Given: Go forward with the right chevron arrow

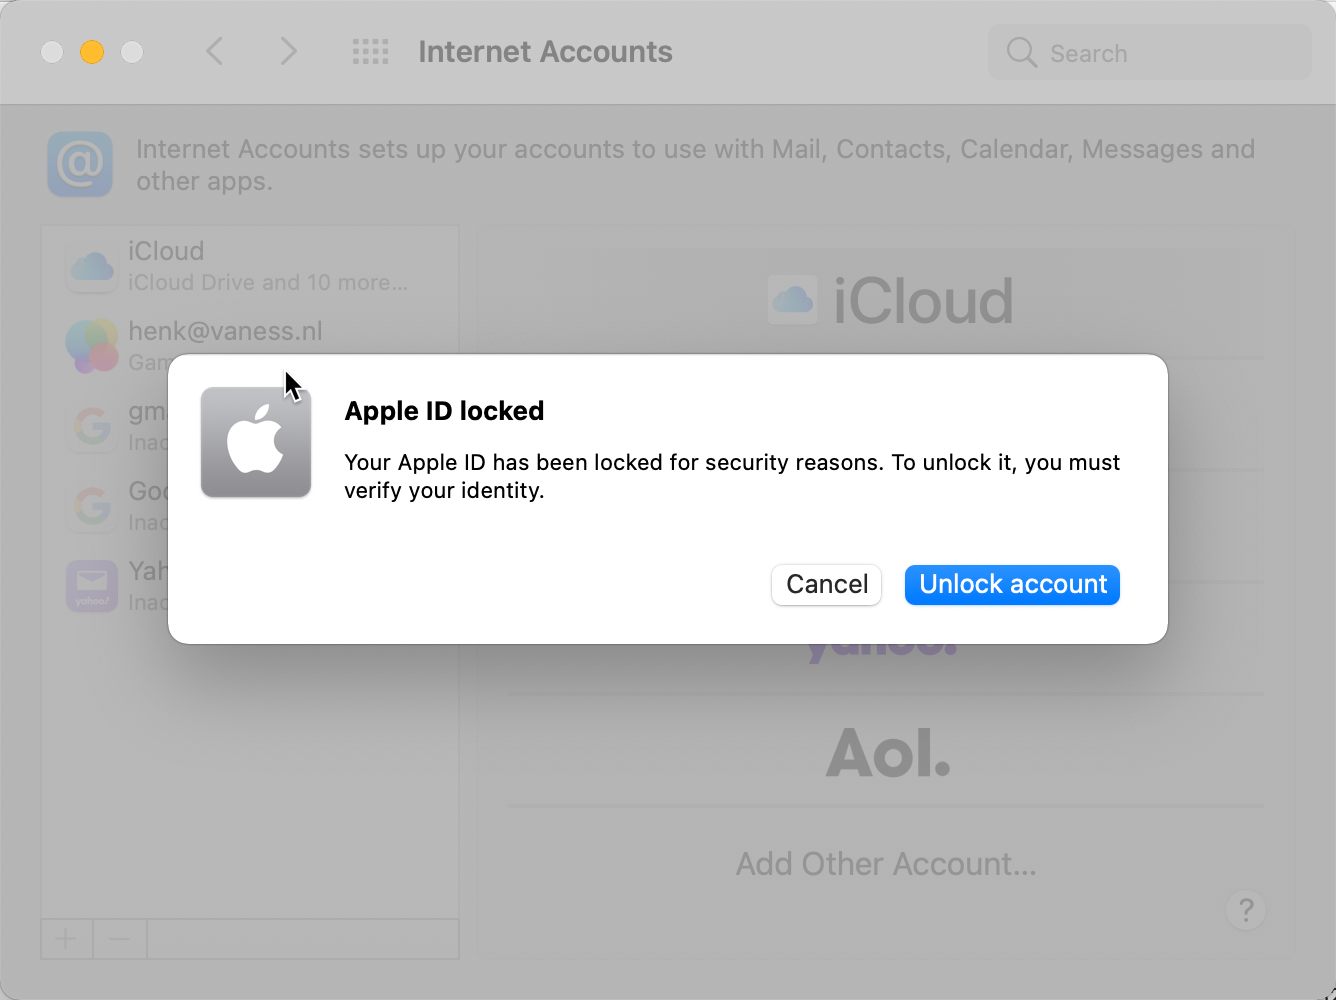Looking at the screenshot, I should coord(288,51).
